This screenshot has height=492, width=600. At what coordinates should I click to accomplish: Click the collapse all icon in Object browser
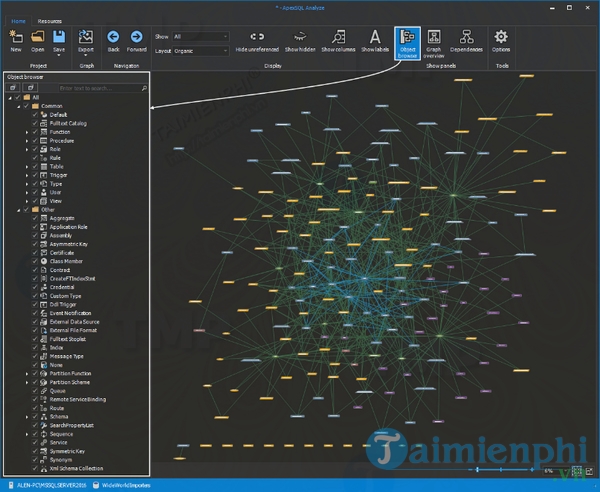point(31,88)
